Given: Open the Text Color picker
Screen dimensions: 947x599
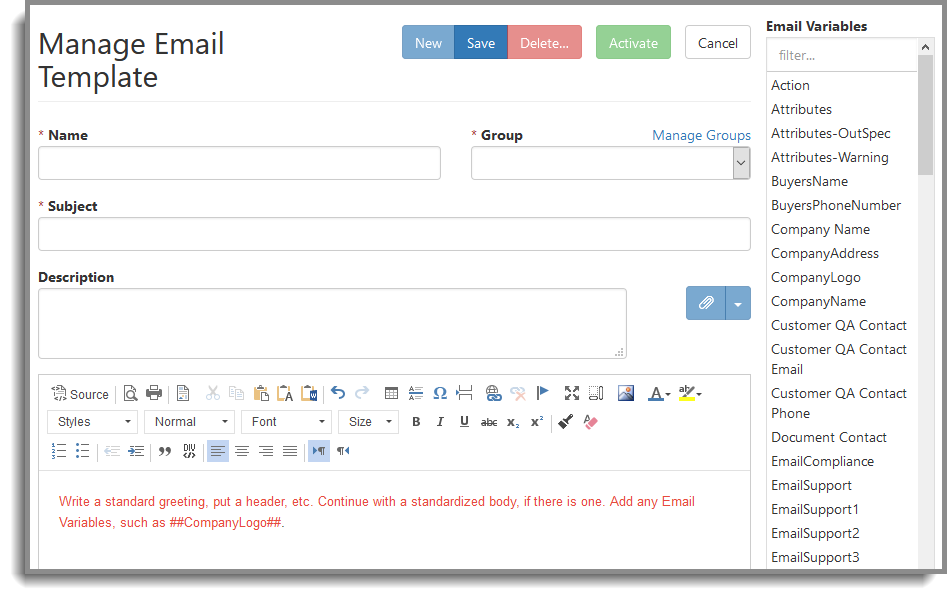Looking at the screenshot, I should pyautogui.click(x=659, y=394).
